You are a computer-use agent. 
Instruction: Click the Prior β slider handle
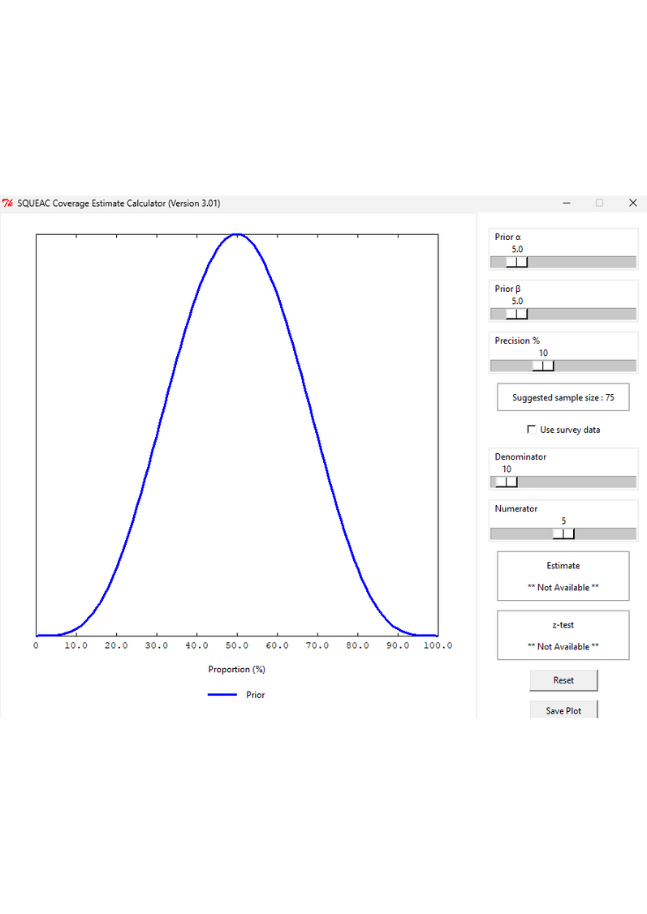[517, 314]
